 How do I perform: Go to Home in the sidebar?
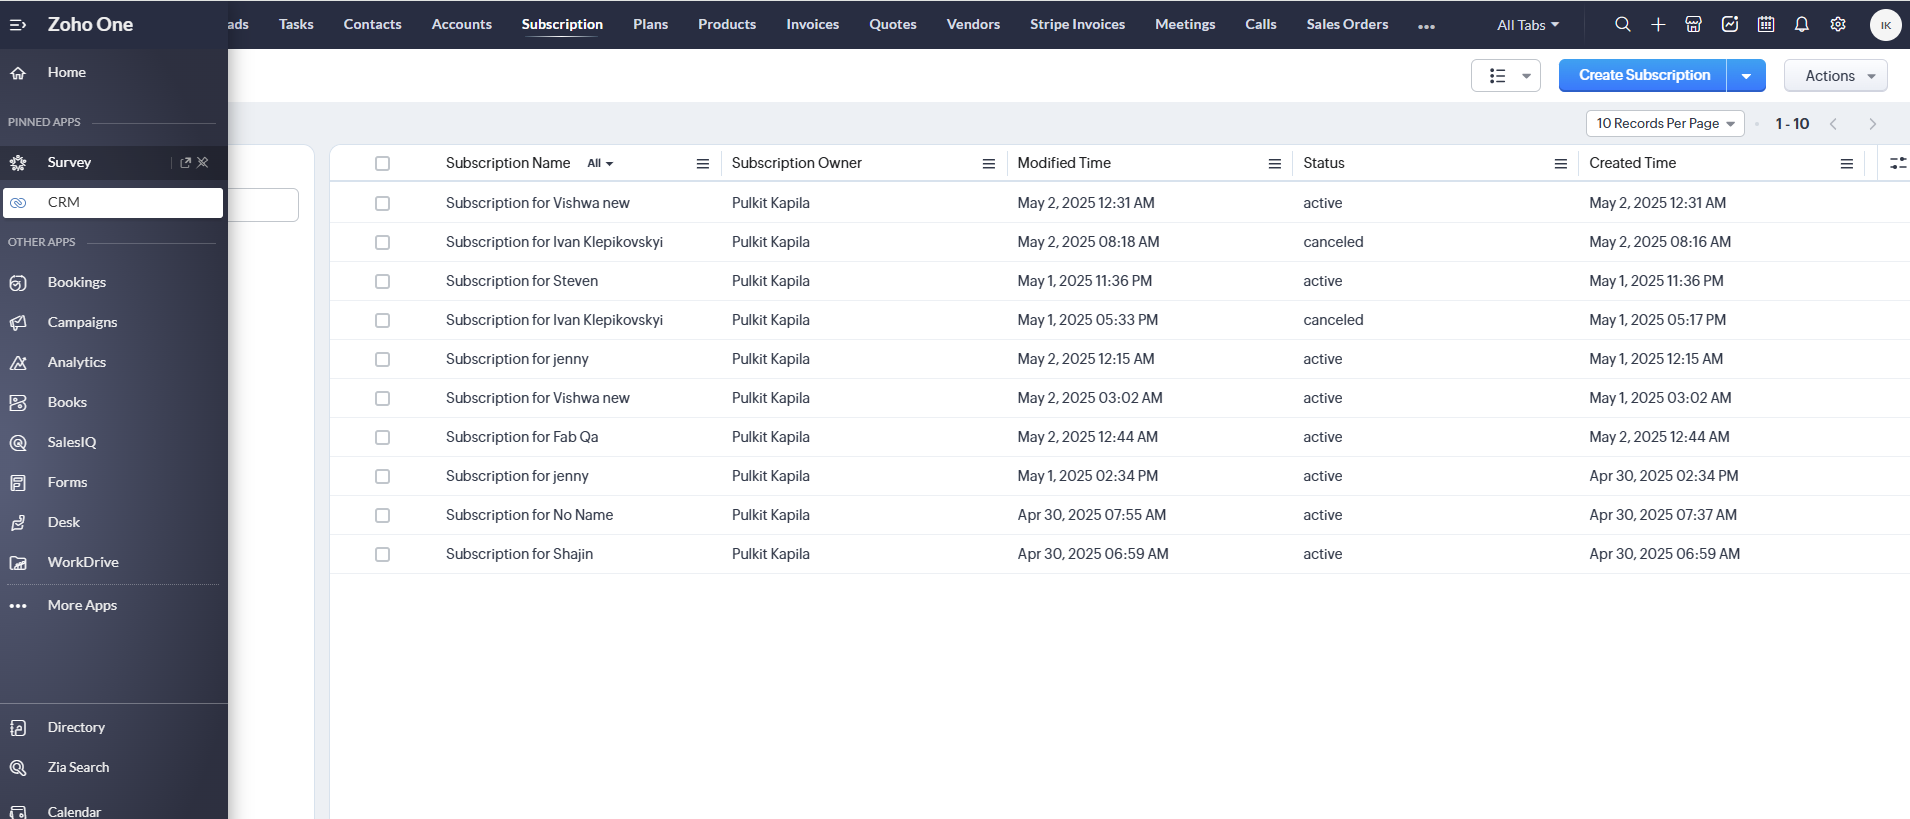click(66, 72)
